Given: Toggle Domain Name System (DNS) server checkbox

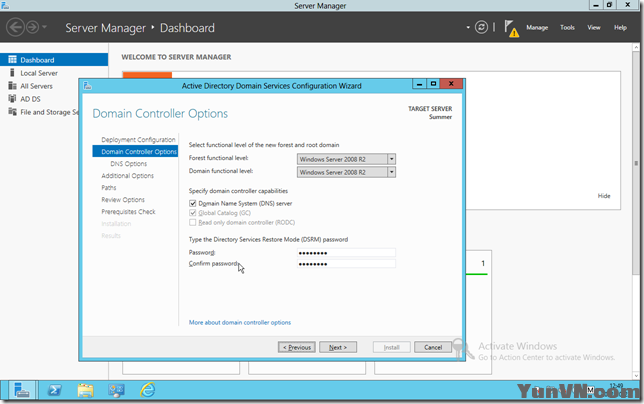Looking at the screenshot, I should (193, 203).
